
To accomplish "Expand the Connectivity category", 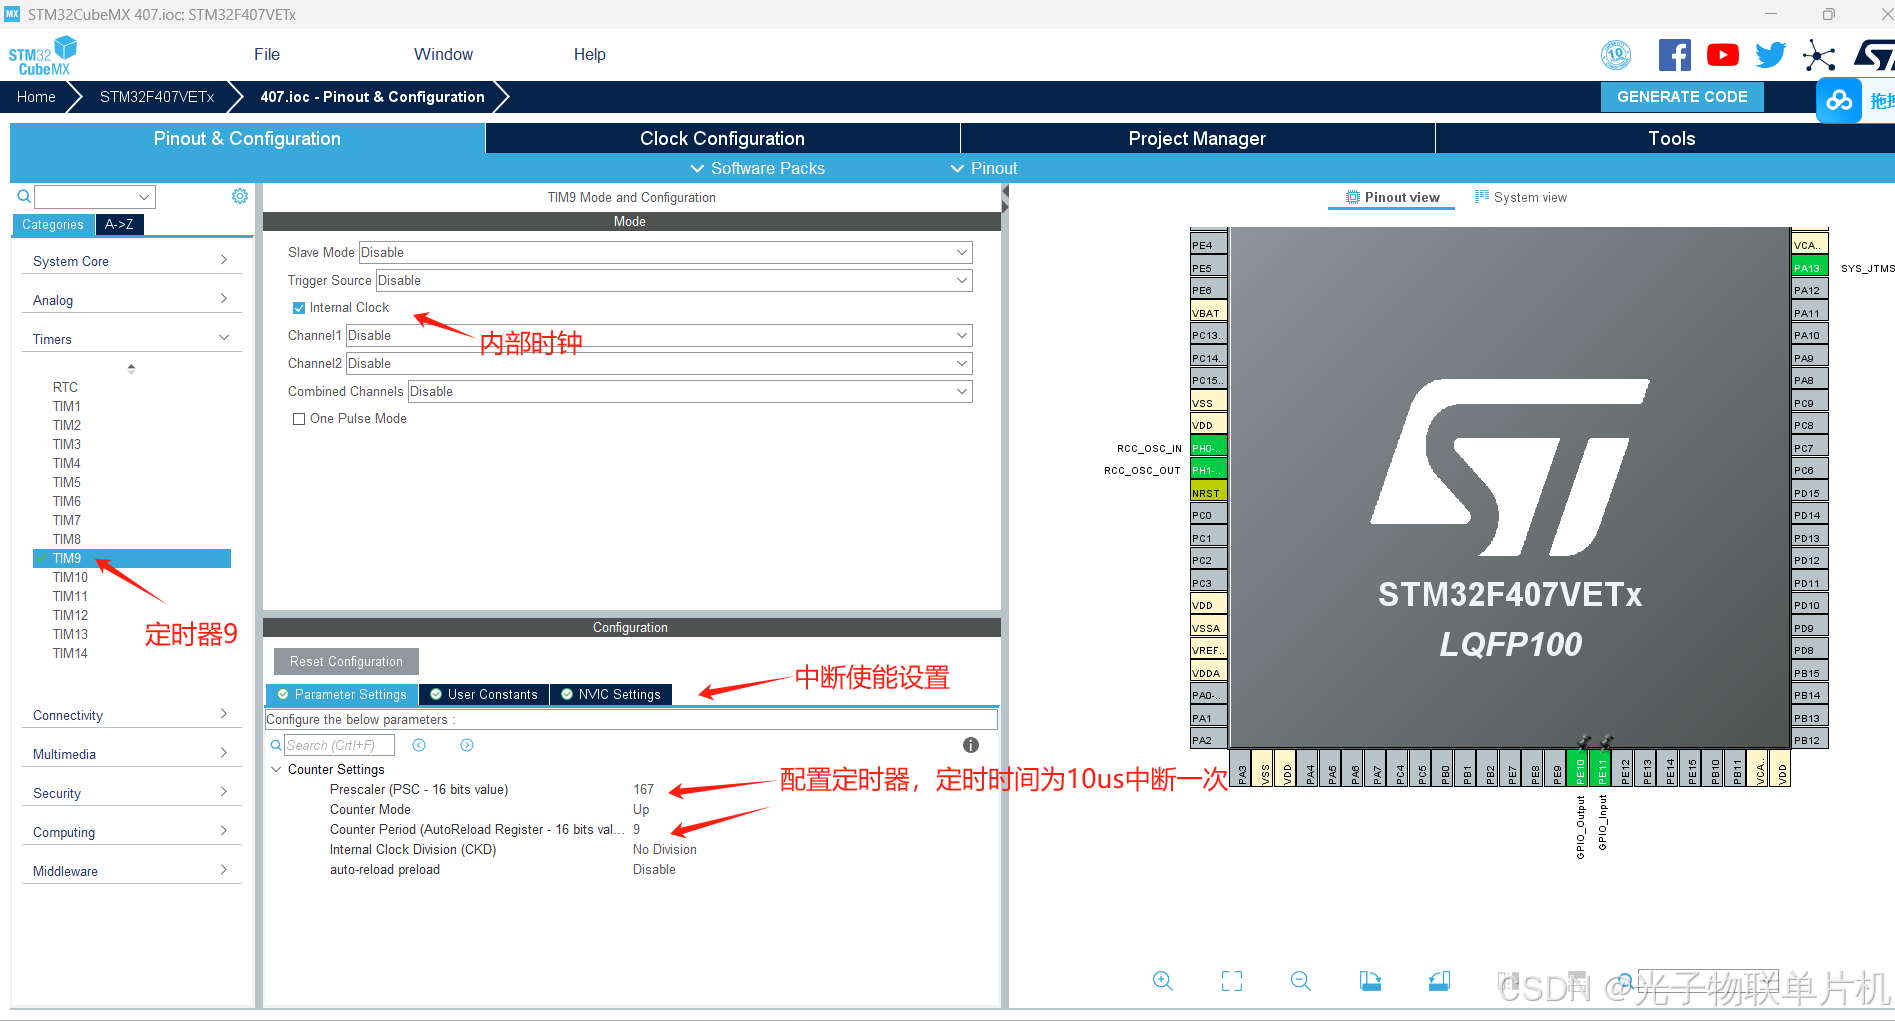I will tap(131, 715).
